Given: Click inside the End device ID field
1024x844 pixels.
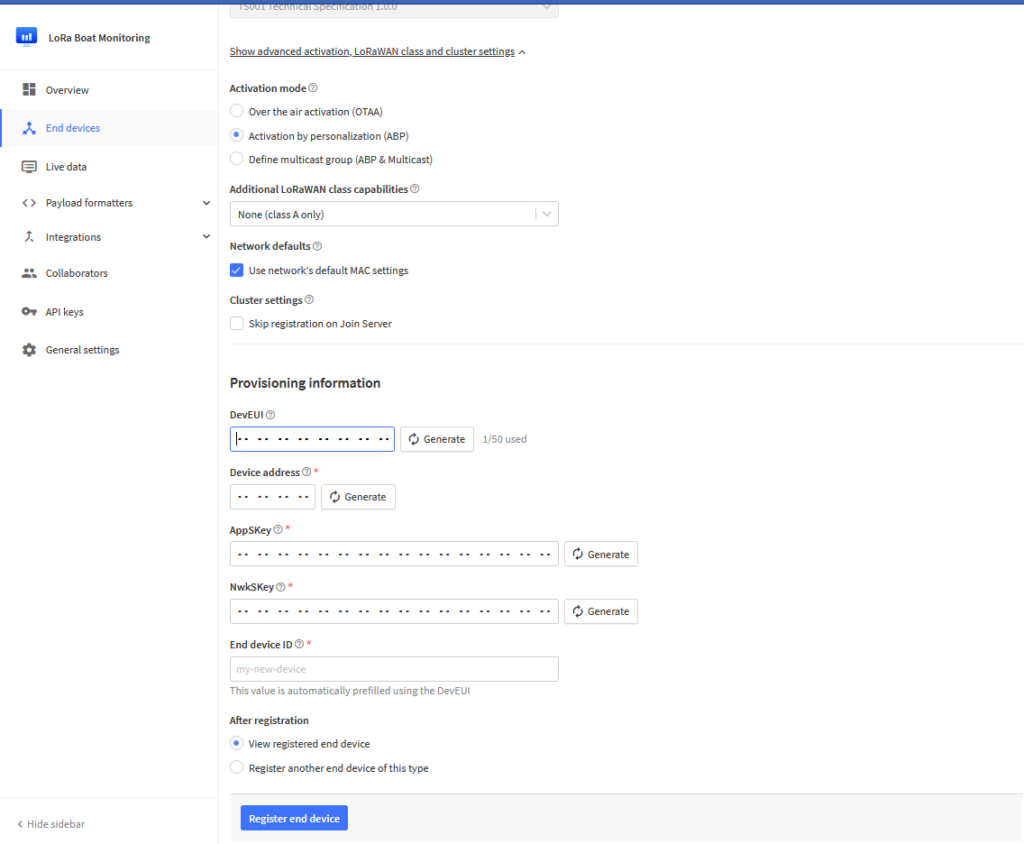Looking at the screenshot, I should (393, 669).
